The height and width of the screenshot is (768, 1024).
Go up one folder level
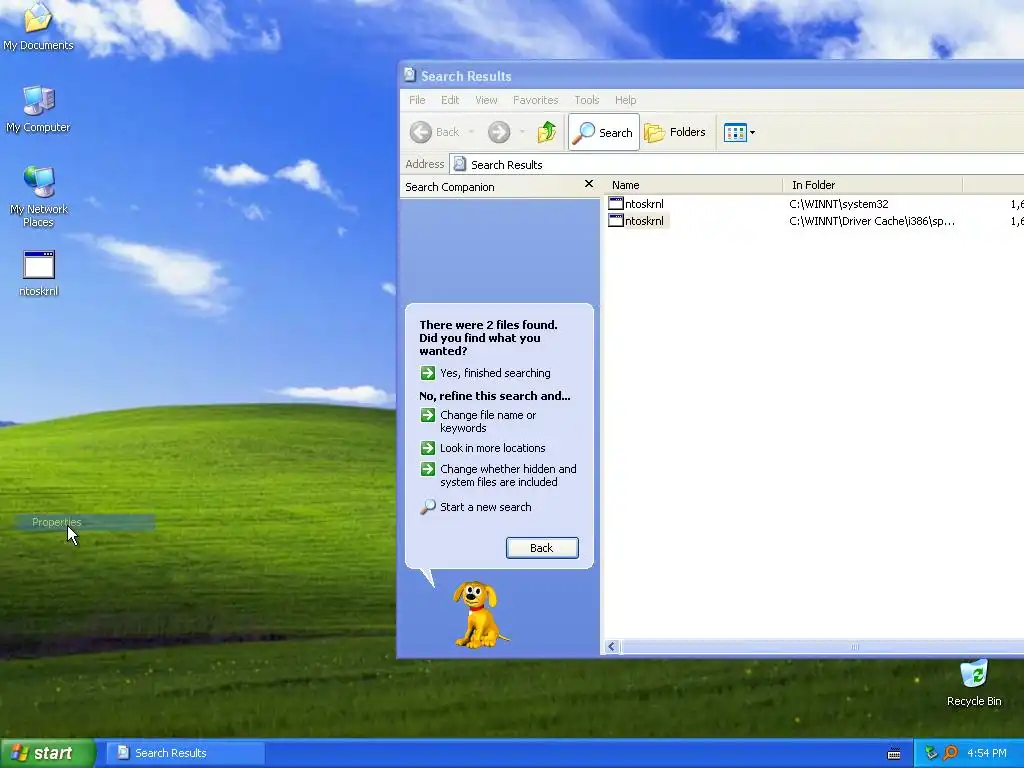tap(547, 132)
